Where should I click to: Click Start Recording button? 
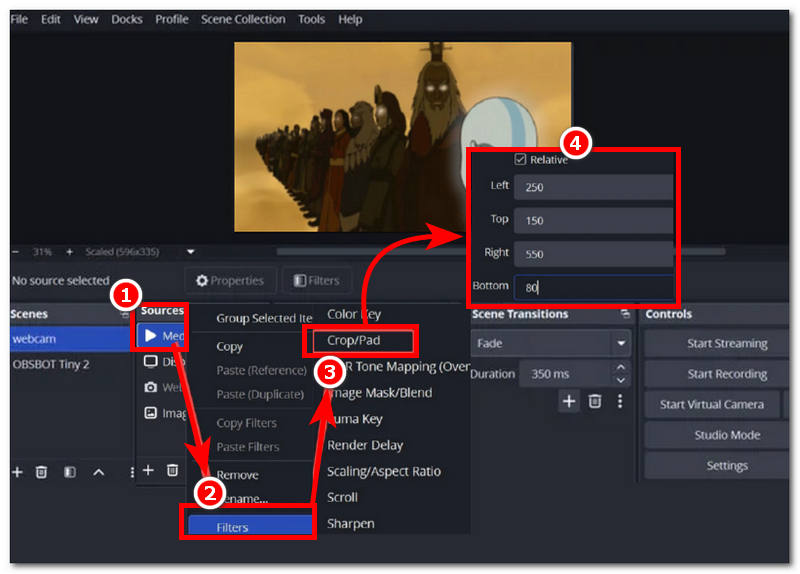click(717, 373)
